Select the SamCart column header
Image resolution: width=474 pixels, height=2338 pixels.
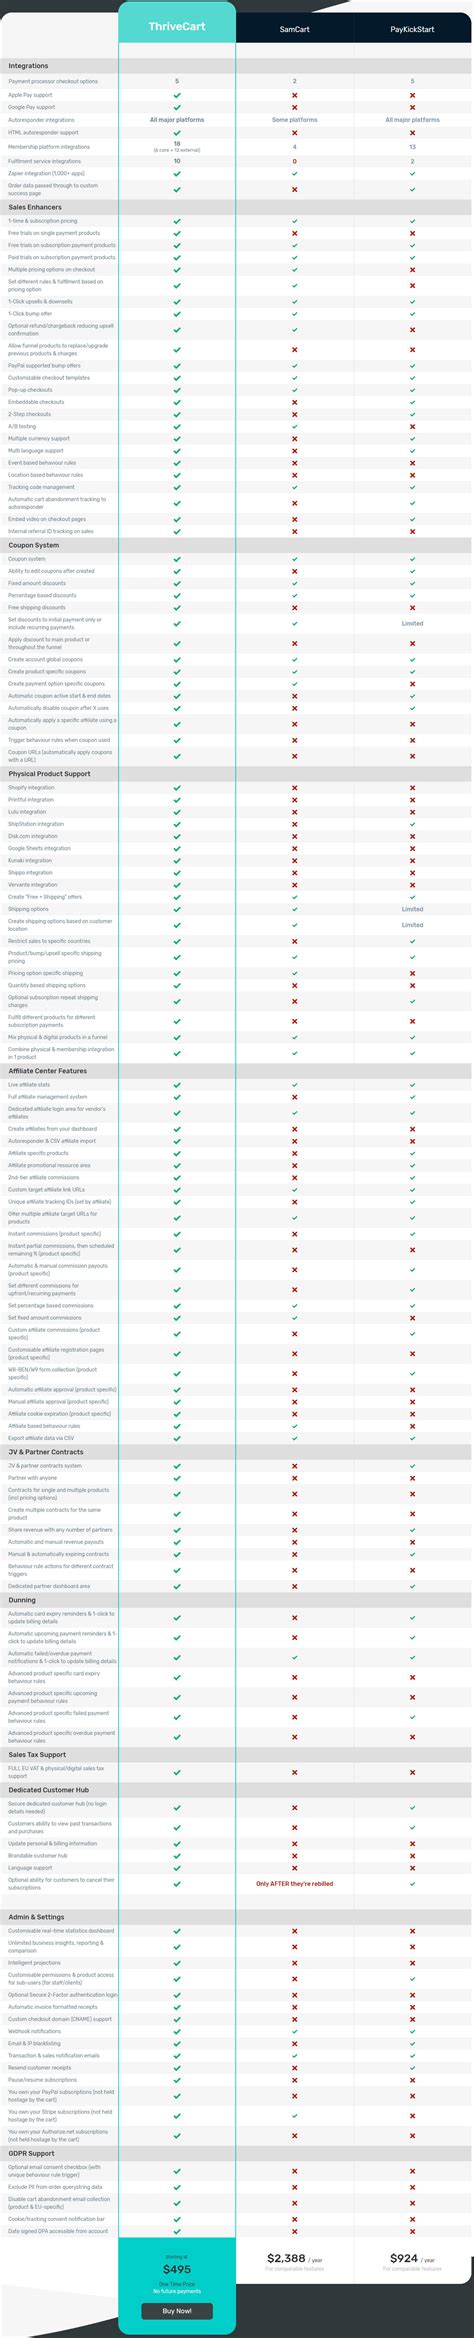294,30
